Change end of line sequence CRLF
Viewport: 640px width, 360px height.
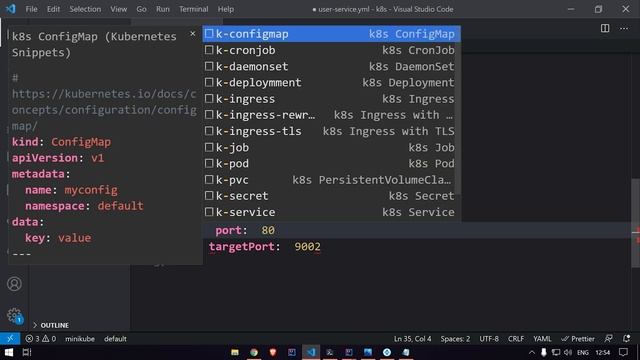coord(516,338)
